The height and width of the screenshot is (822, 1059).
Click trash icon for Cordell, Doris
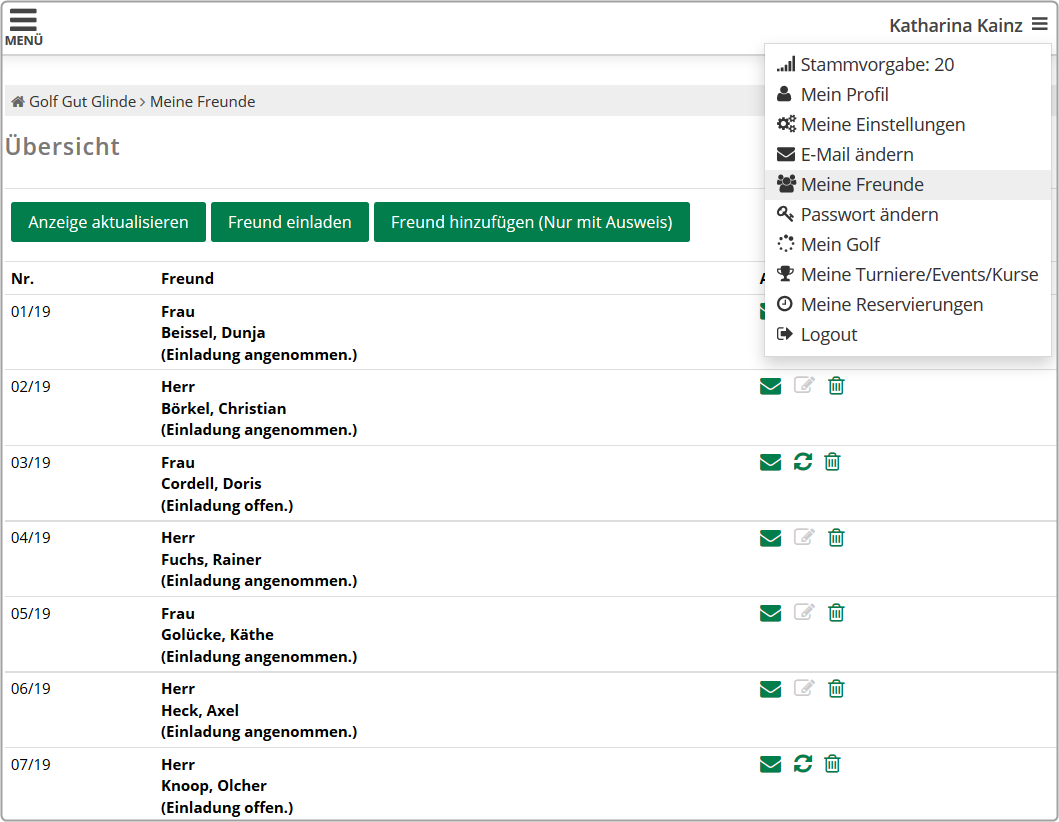point(832,462)
